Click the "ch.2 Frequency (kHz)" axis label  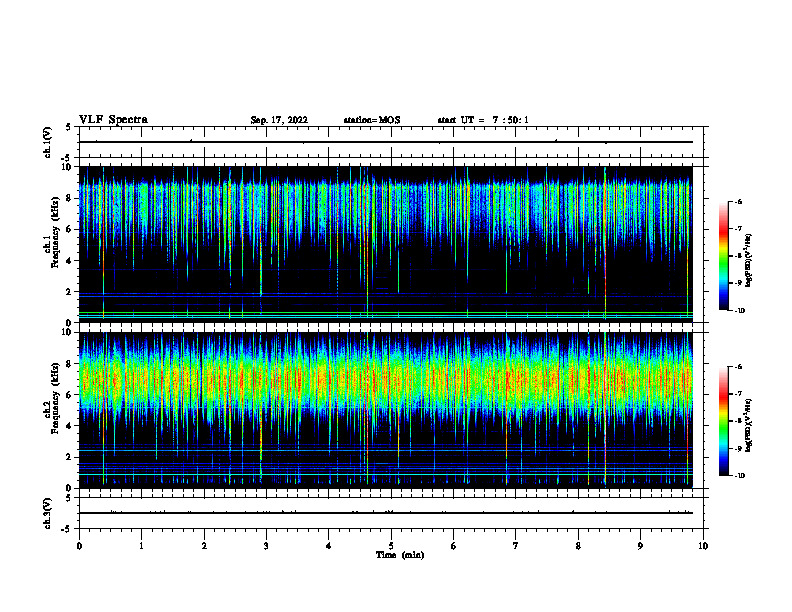[x=52, y=398]
